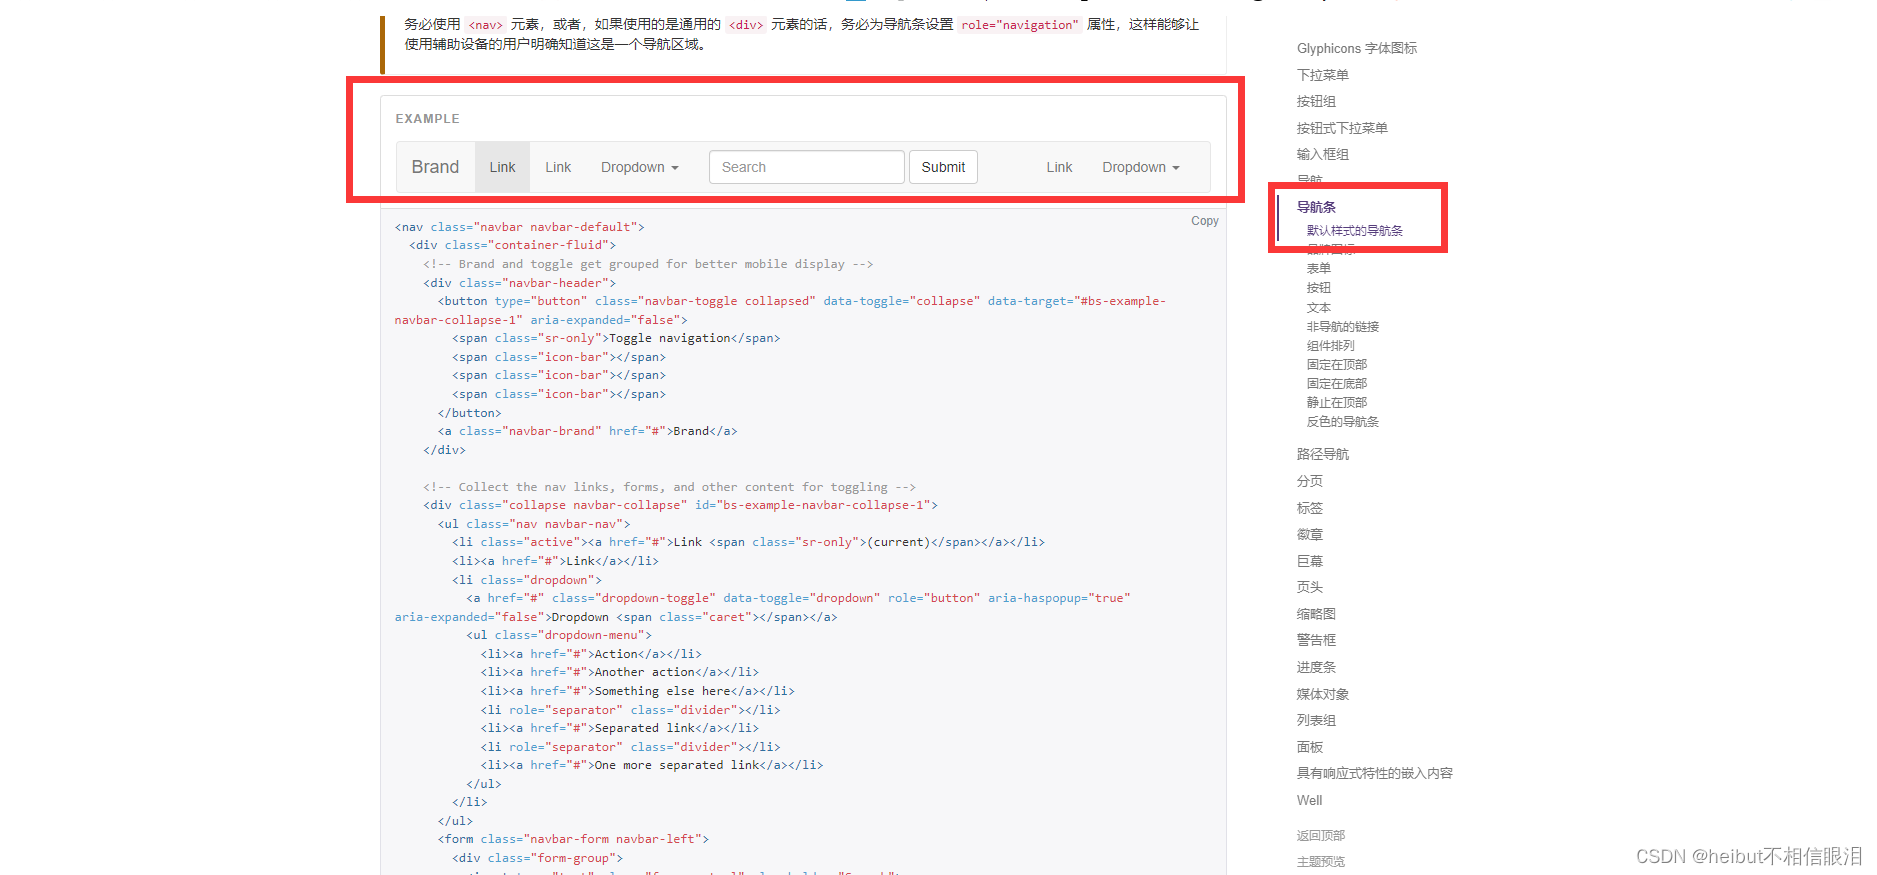Open 徽章 sidebar link
1877x875 pixels.
point(1309,534)
